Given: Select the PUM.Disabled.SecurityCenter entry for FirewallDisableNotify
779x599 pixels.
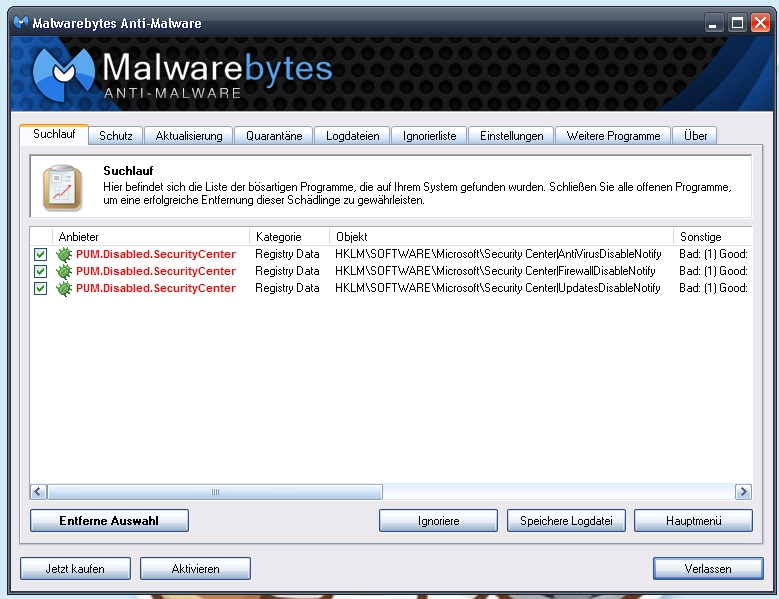Looking at the screenshot, I should (x=156, y=271).
